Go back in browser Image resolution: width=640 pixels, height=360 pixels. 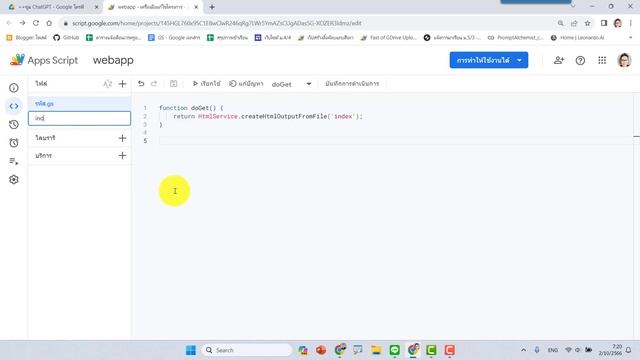9,23
